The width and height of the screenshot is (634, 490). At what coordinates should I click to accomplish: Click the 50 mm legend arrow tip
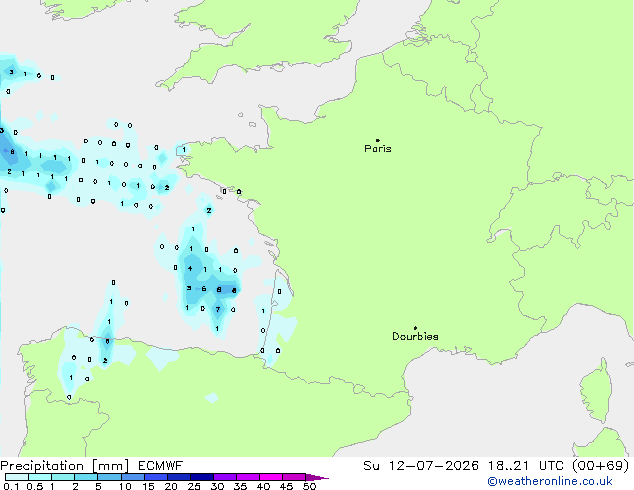[317, 477]
